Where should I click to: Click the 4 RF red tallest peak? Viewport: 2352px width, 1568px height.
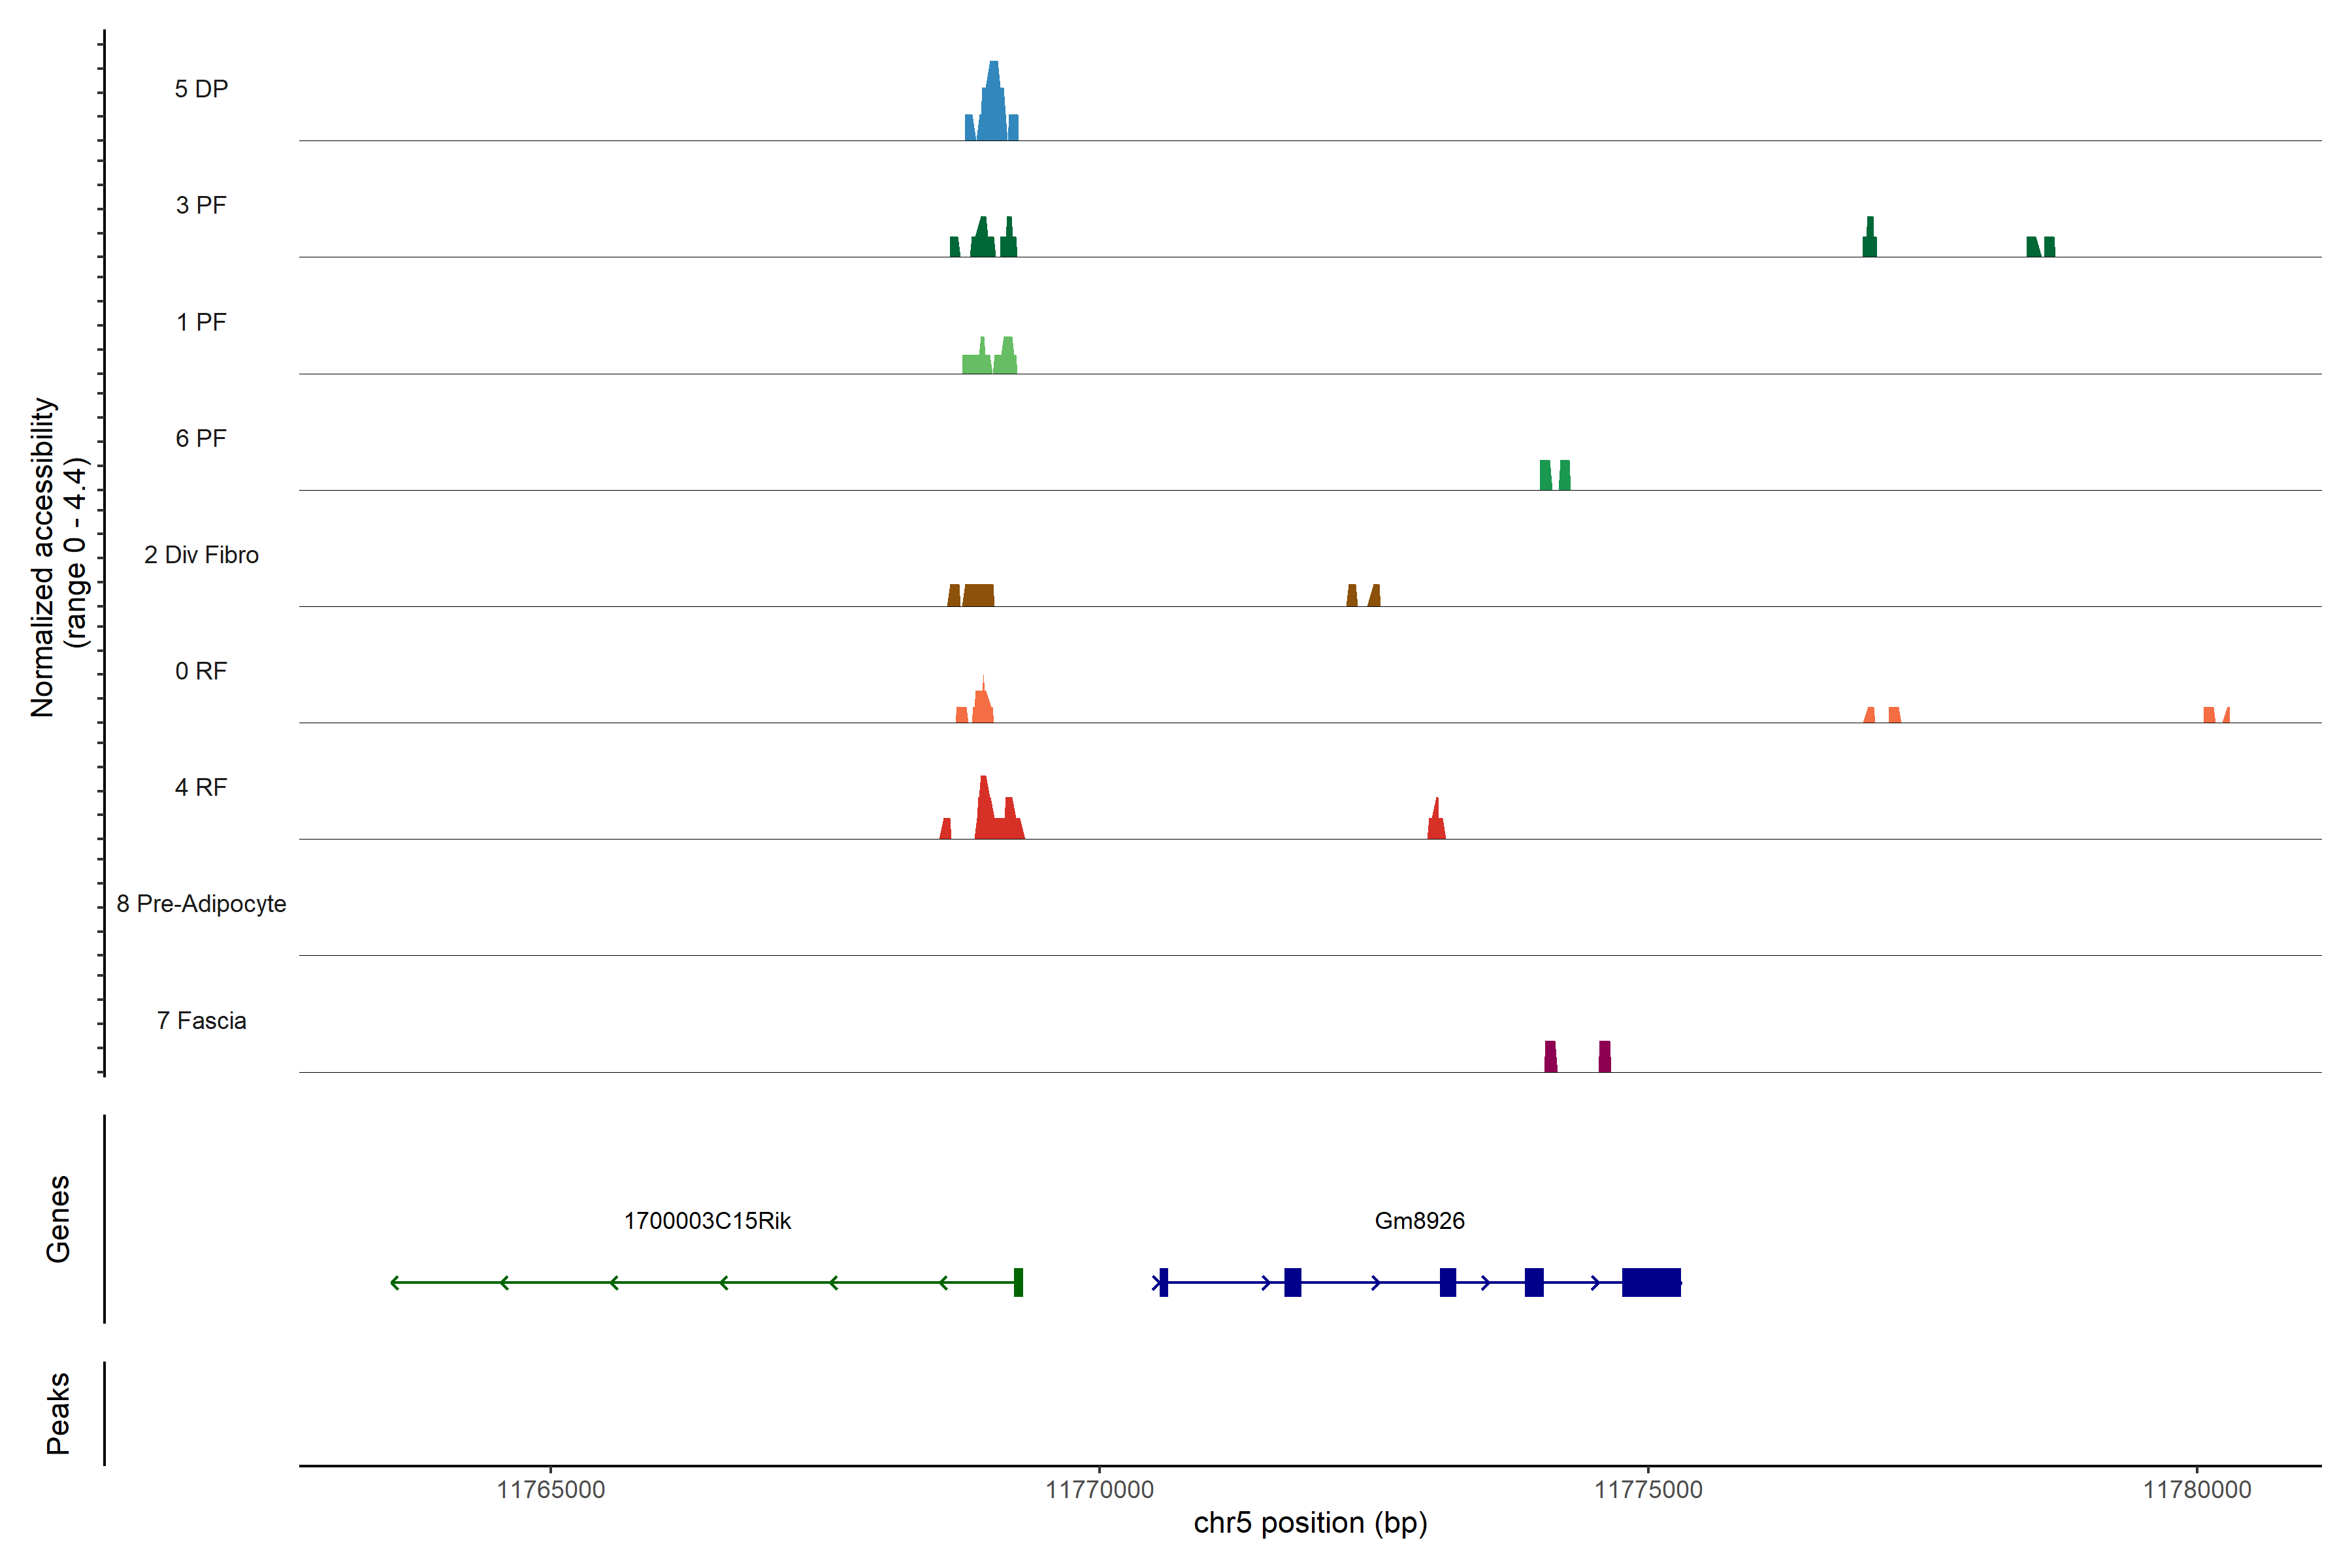pos(985,810)
